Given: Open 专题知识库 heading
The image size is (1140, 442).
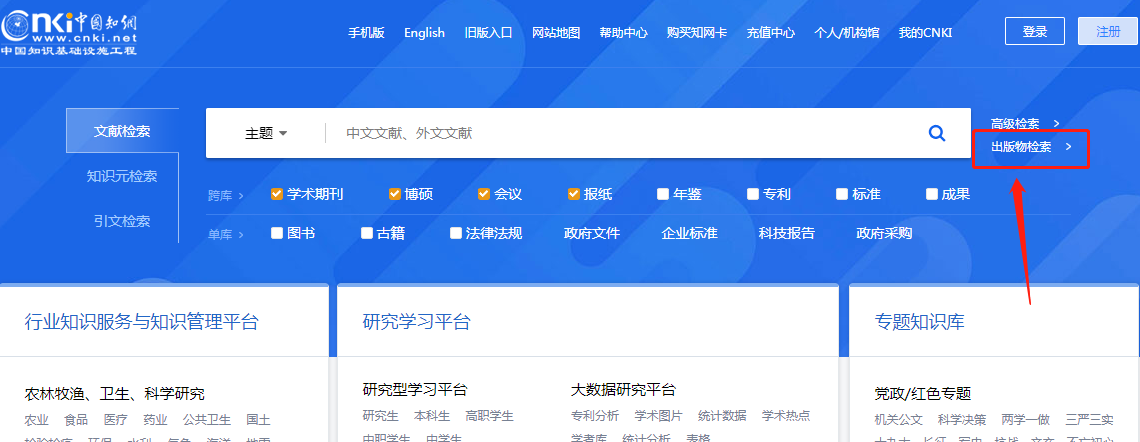Looking at the screenshot, I should [920, 322].
